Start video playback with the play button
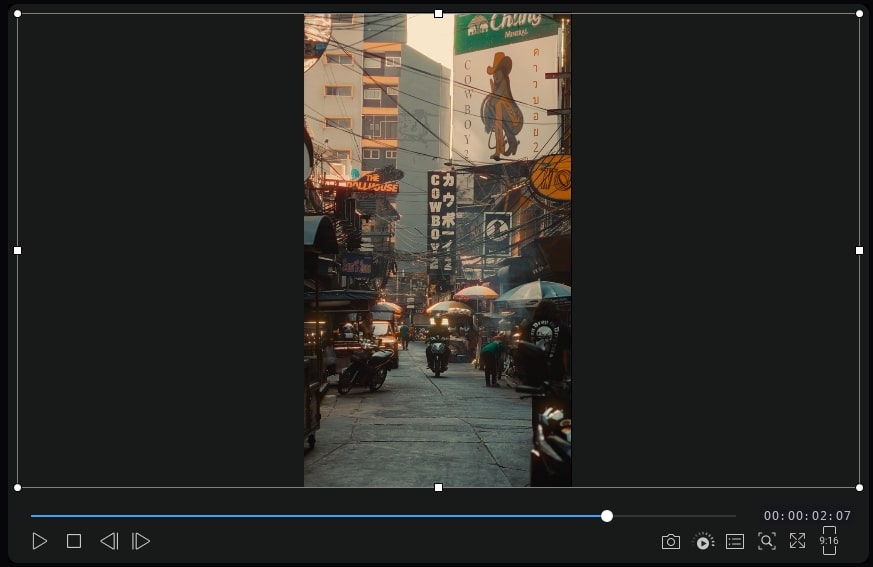 pyautogui.click(x=40, y=541)
